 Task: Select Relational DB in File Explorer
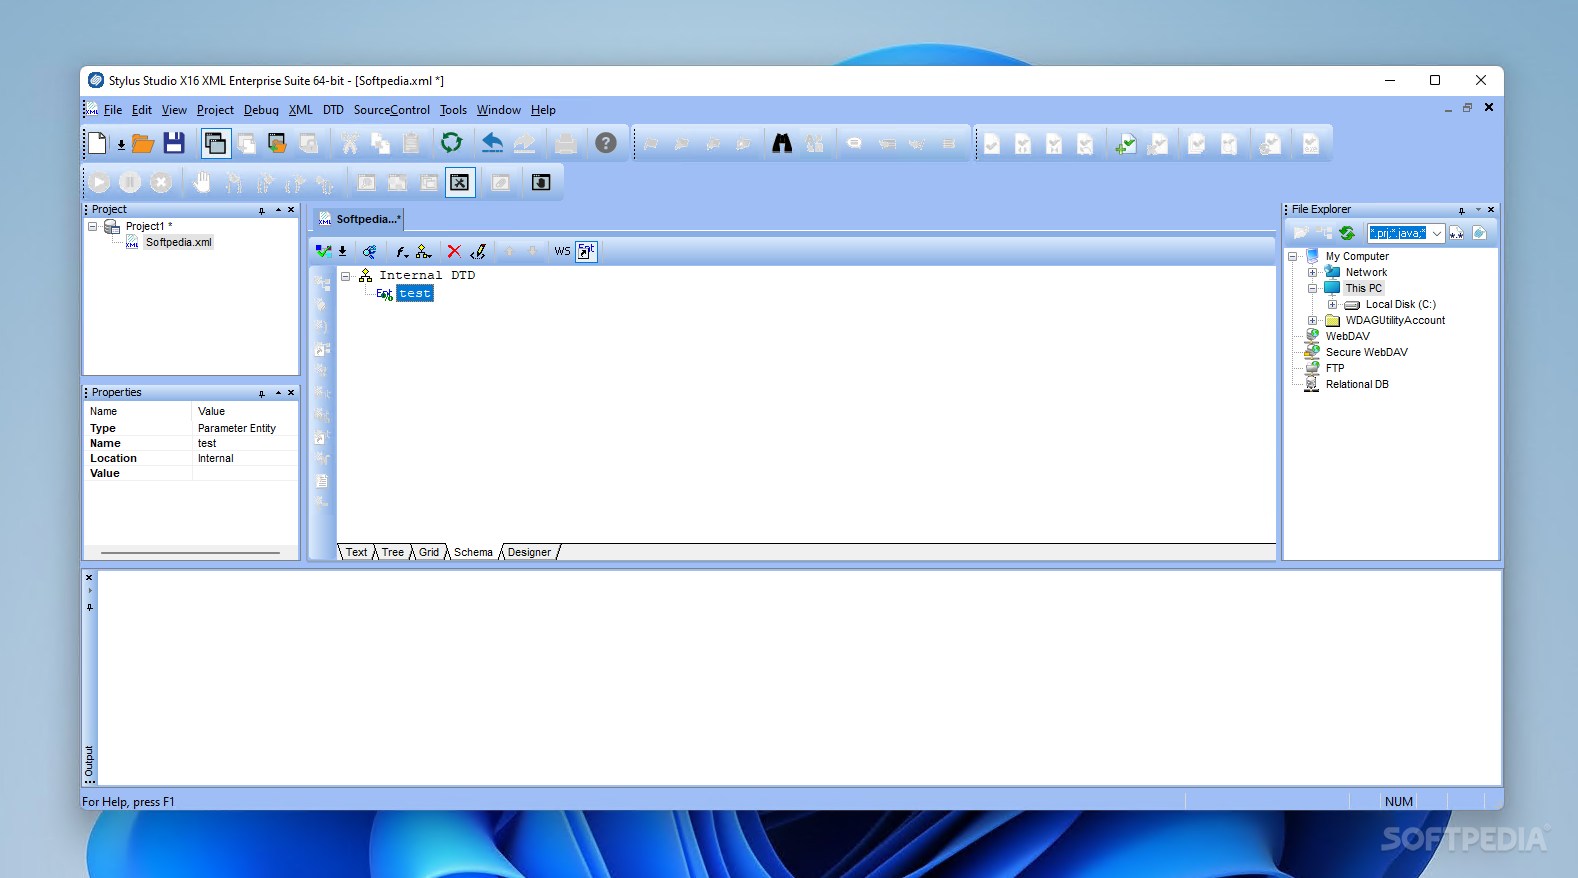(1357, 385)
